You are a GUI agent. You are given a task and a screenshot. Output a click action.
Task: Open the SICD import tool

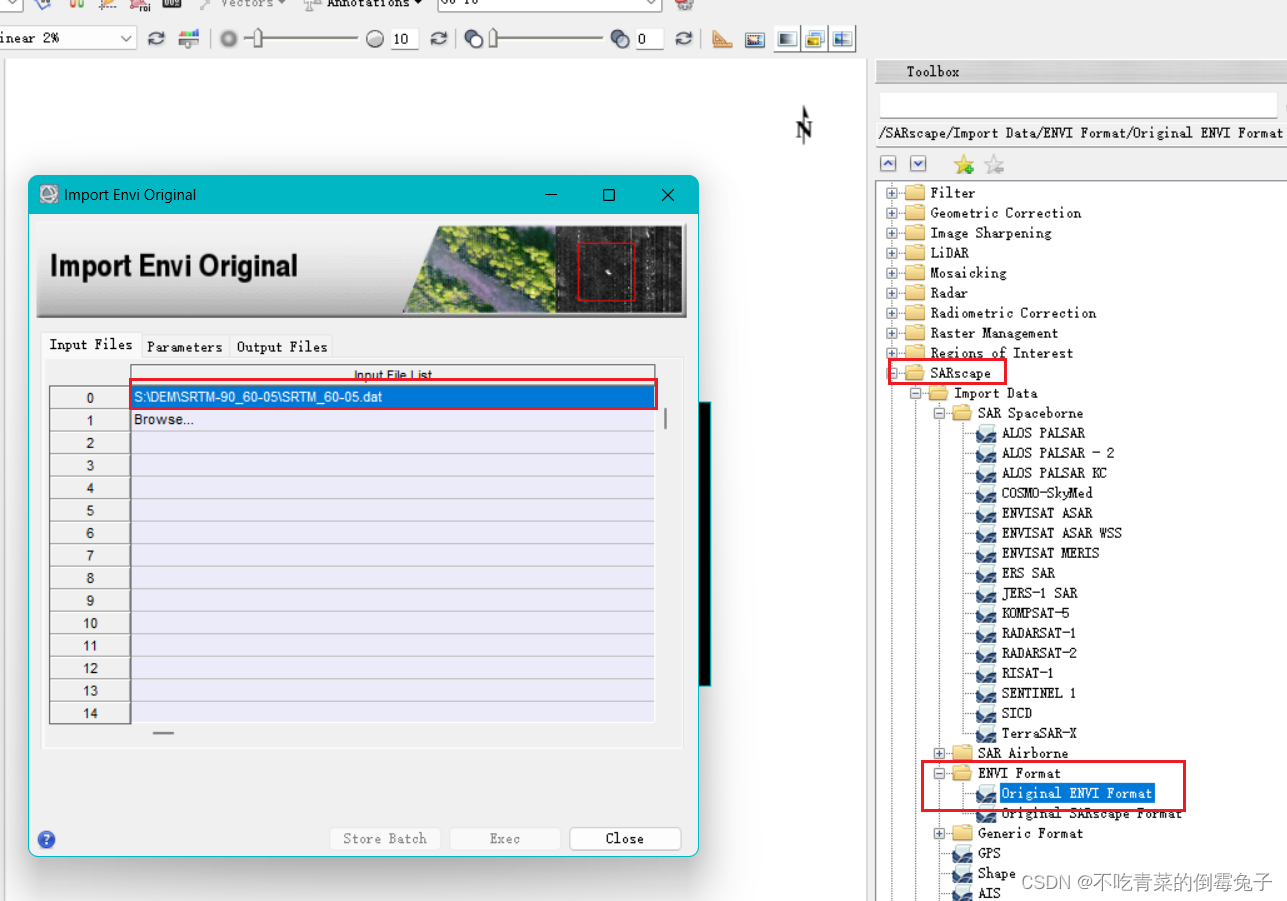[x=1017, y=713]
